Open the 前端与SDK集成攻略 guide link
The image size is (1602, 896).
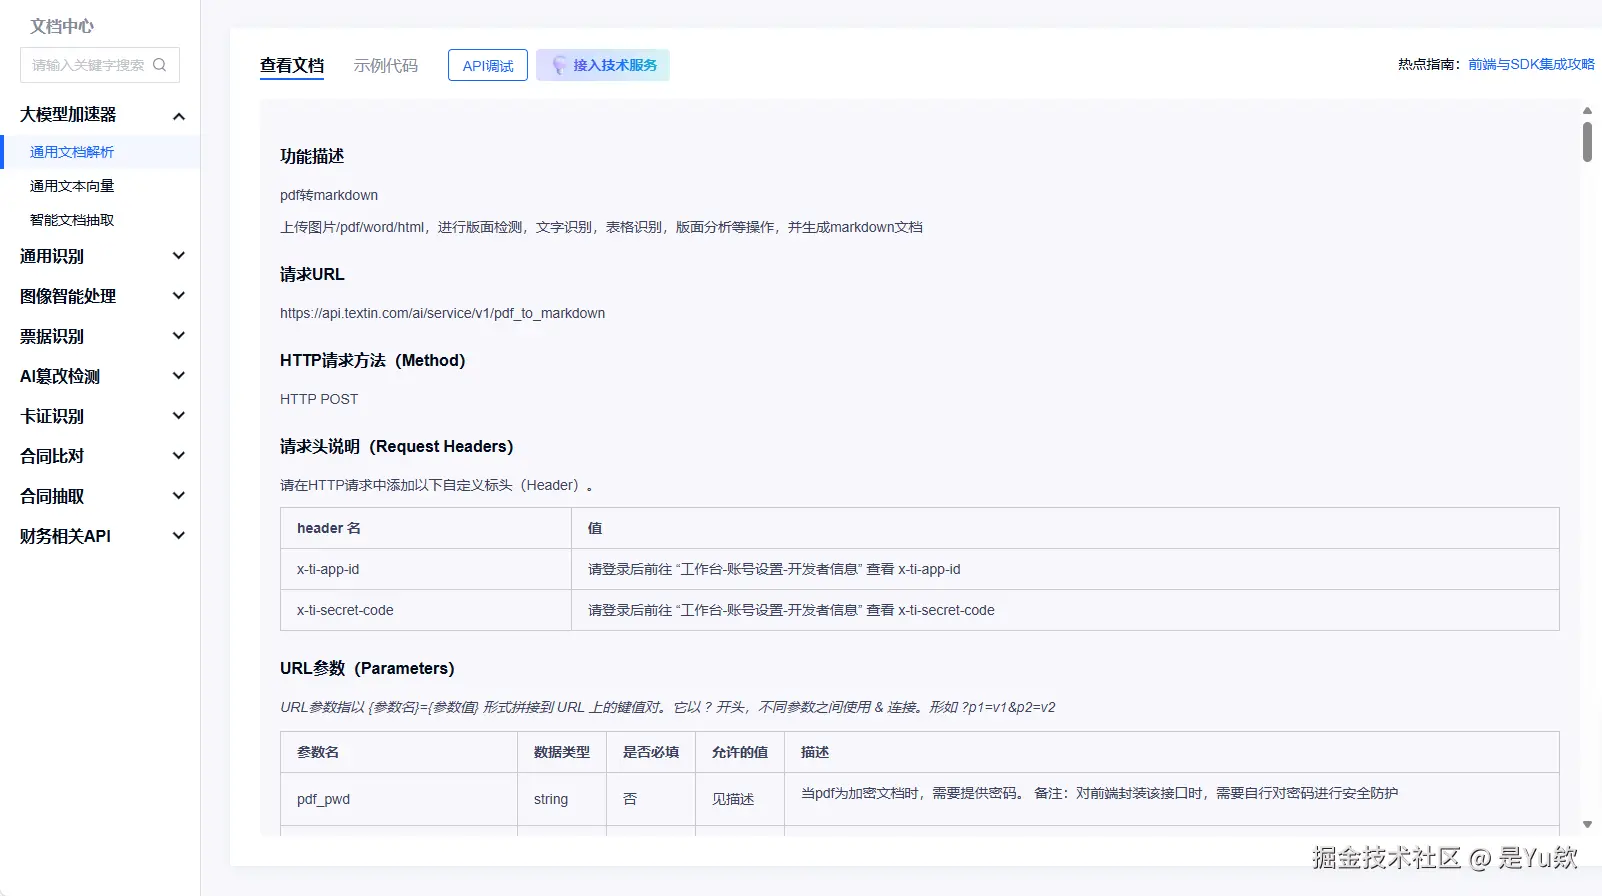(1531, 64)
